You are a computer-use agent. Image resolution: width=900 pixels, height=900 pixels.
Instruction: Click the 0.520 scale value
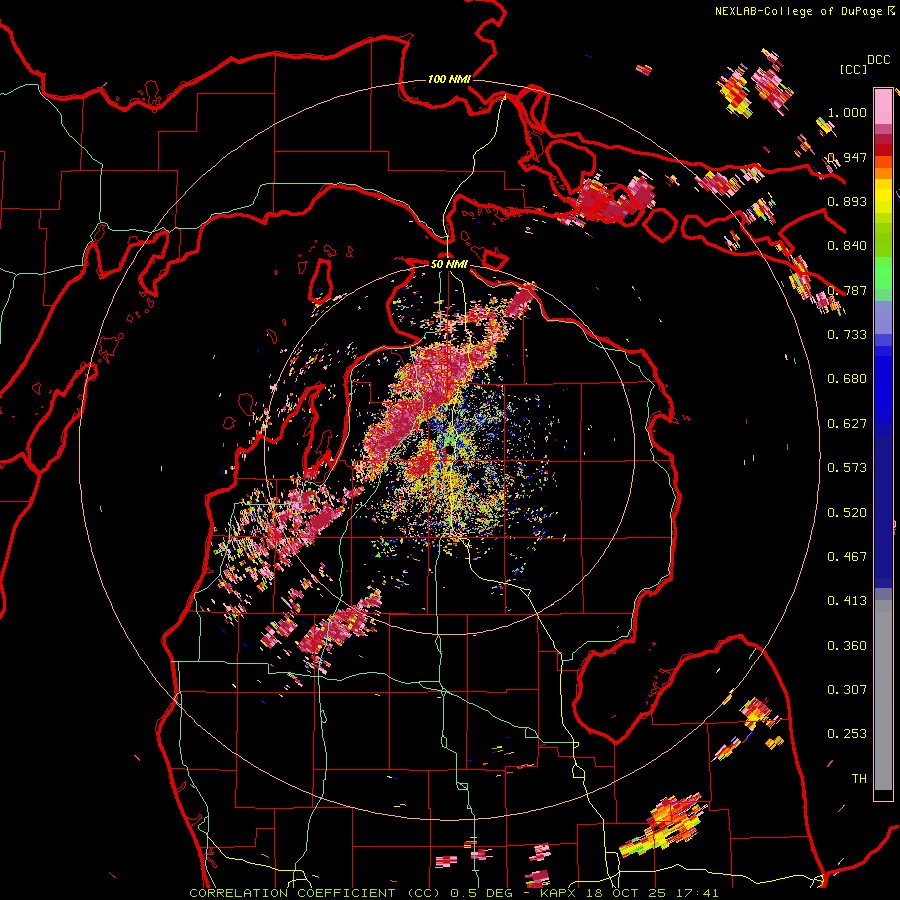[847, 513]
